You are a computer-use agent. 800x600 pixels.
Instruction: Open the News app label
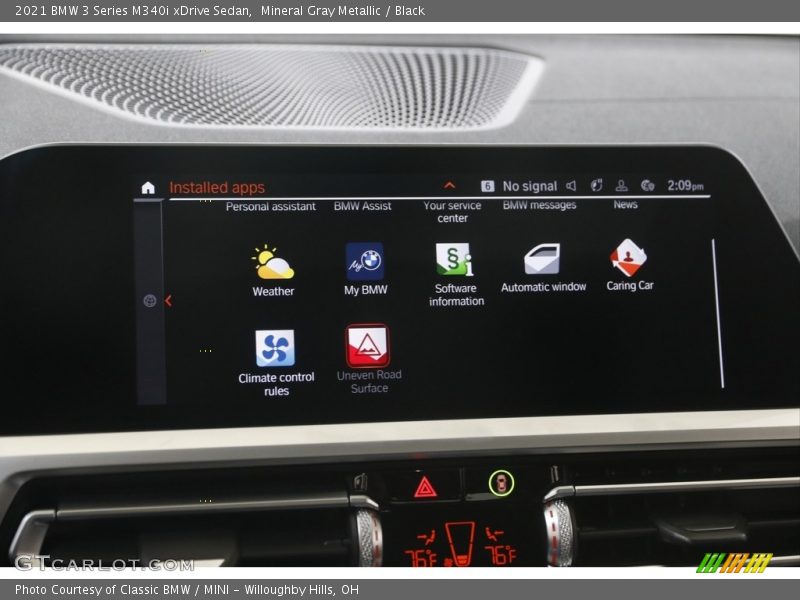click(625, 204)
